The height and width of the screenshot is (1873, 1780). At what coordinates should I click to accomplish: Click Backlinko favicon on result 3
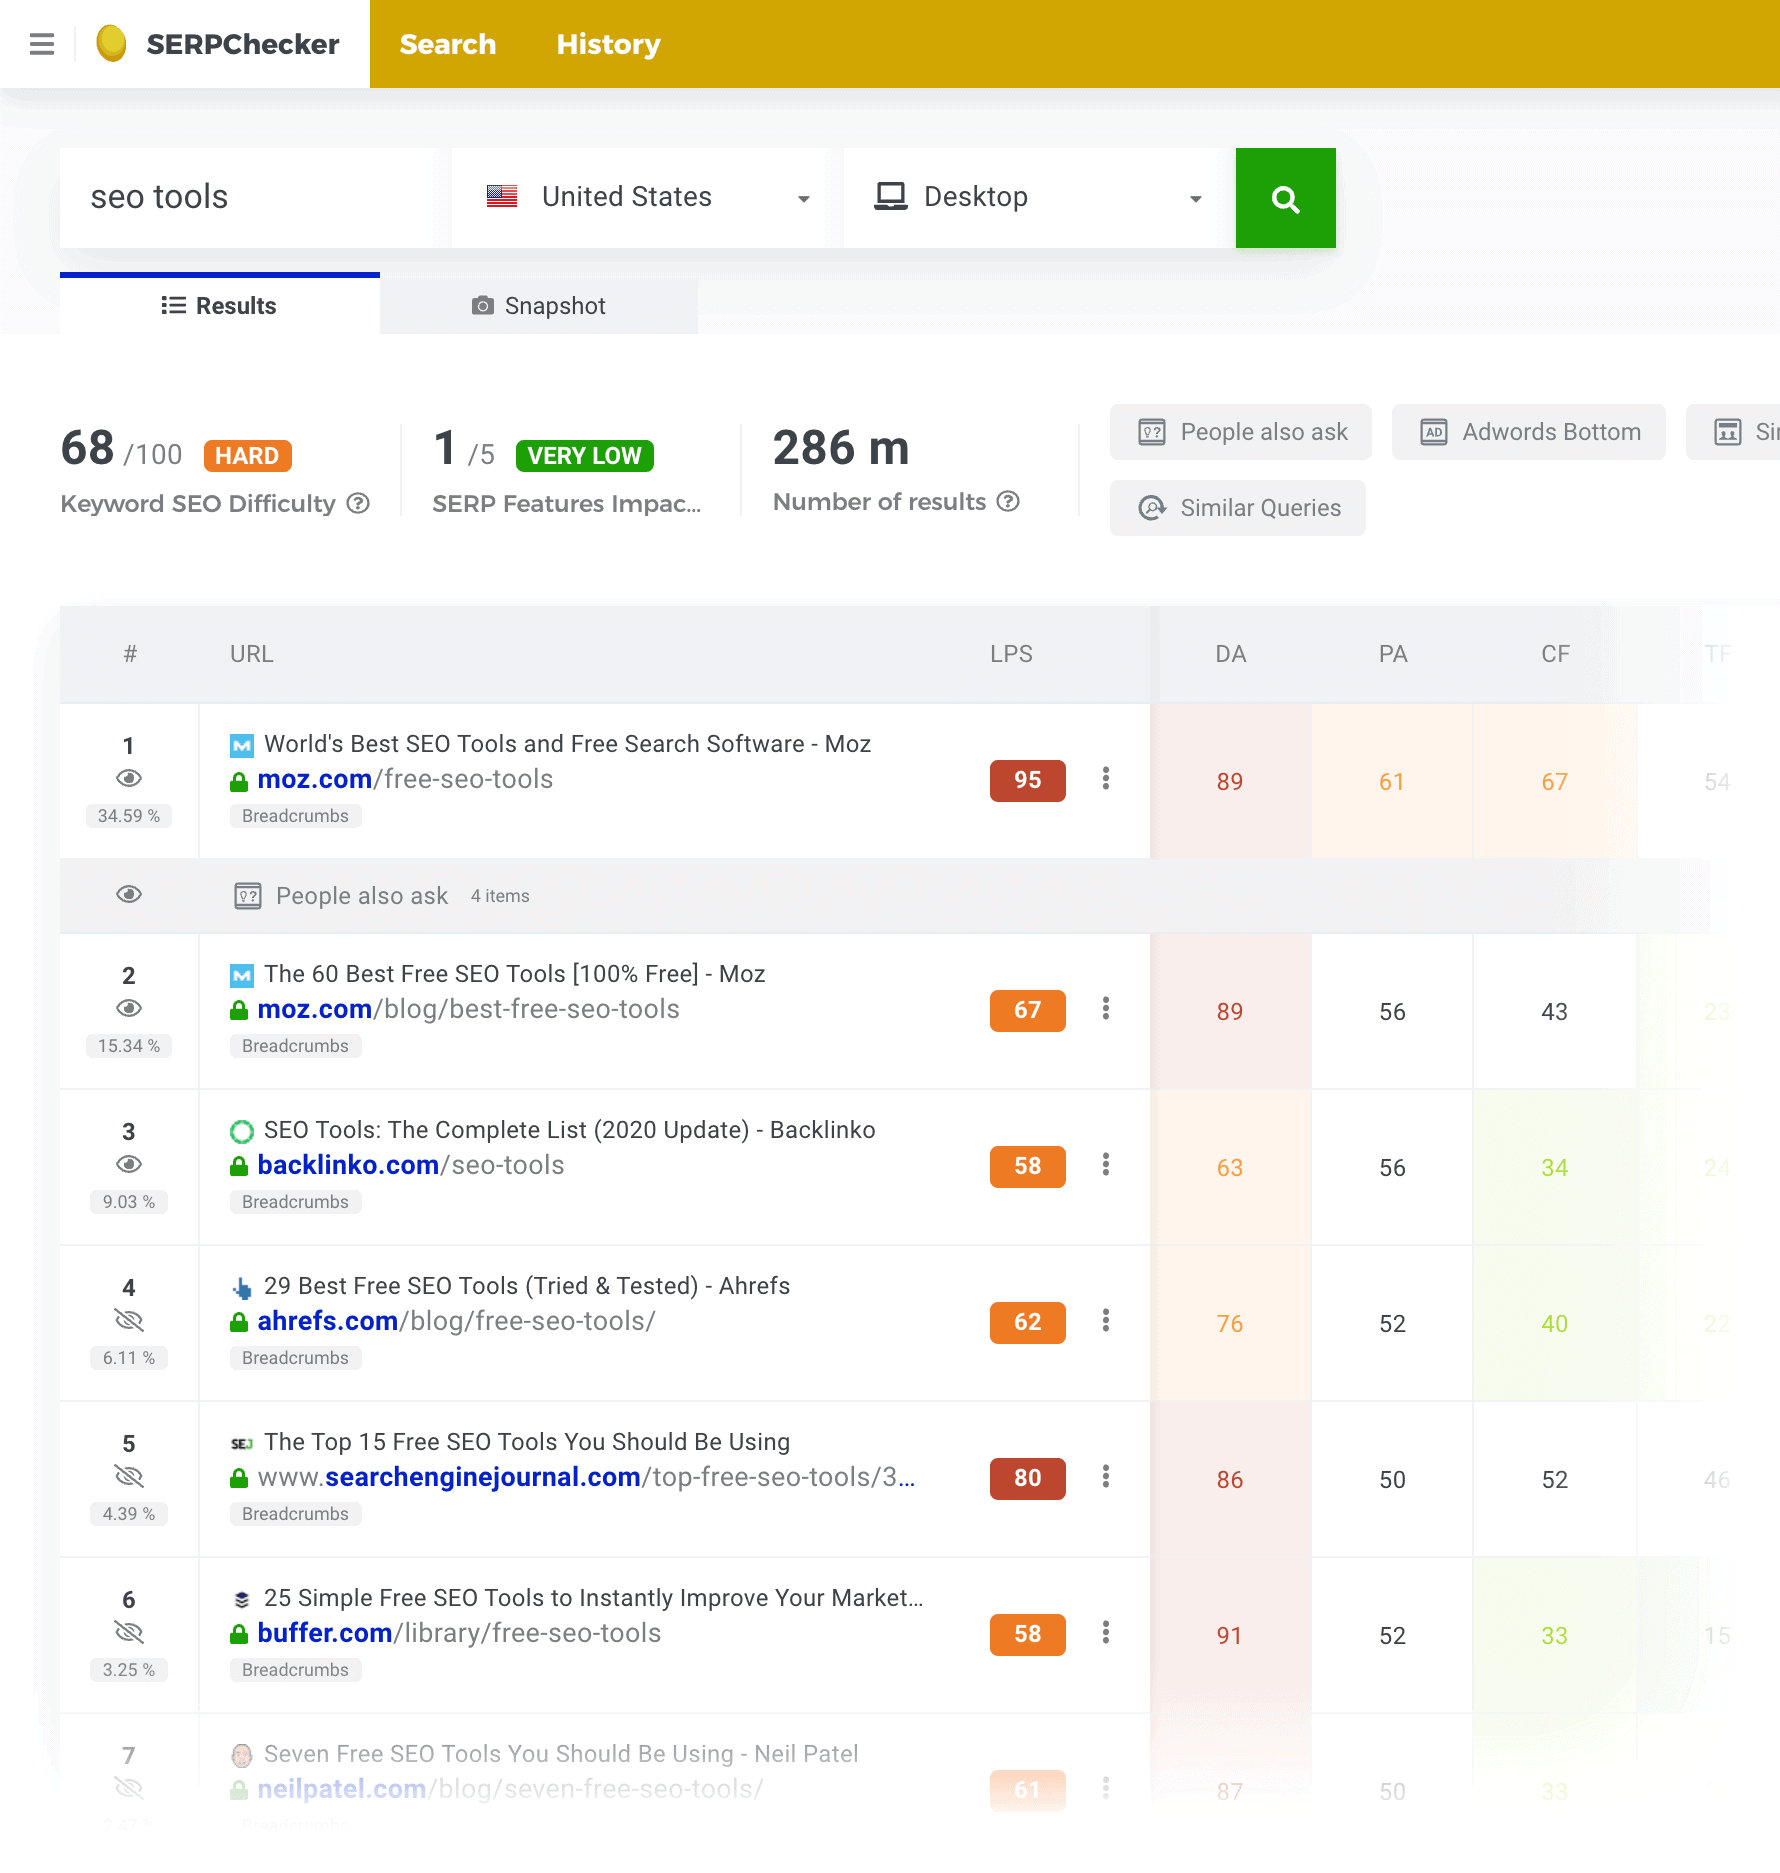pyautogui.click(x=241, y=1131)
